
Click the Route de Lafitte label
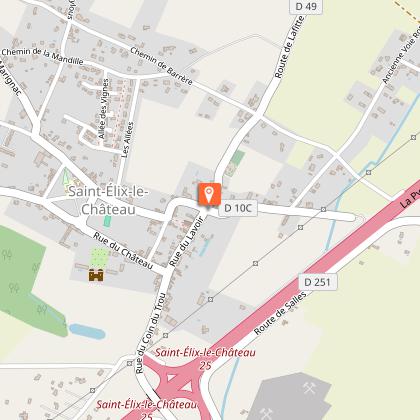click(289, 47)
